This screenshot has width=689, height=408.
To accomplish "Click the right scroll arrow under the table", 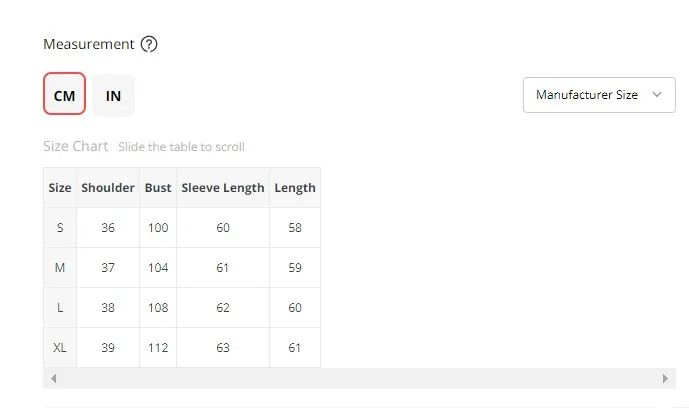I will 666,379.
